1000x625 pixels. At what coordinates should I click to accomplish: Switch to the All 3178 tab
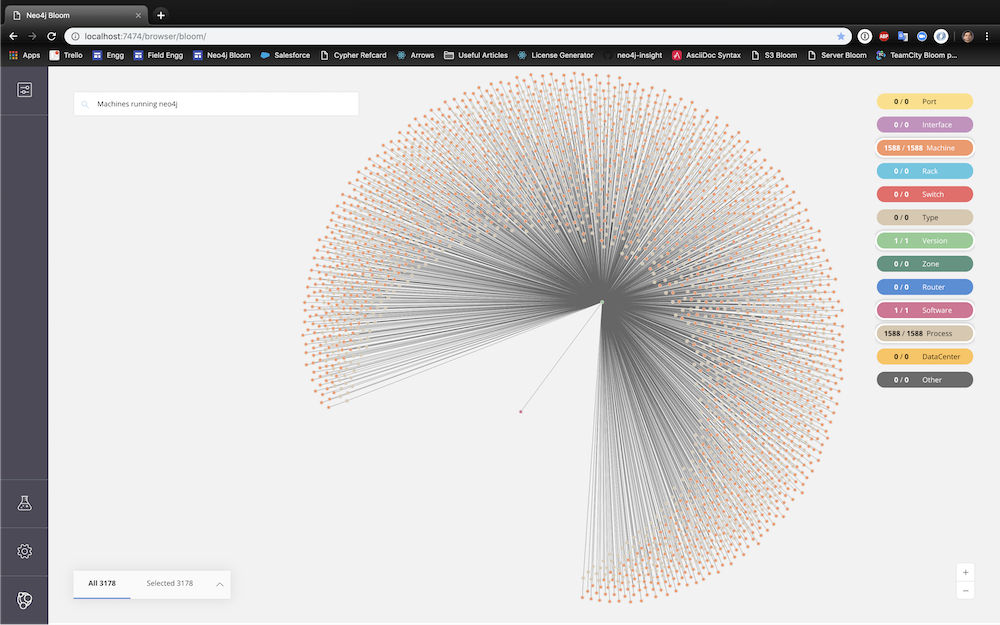pos(102,584)
